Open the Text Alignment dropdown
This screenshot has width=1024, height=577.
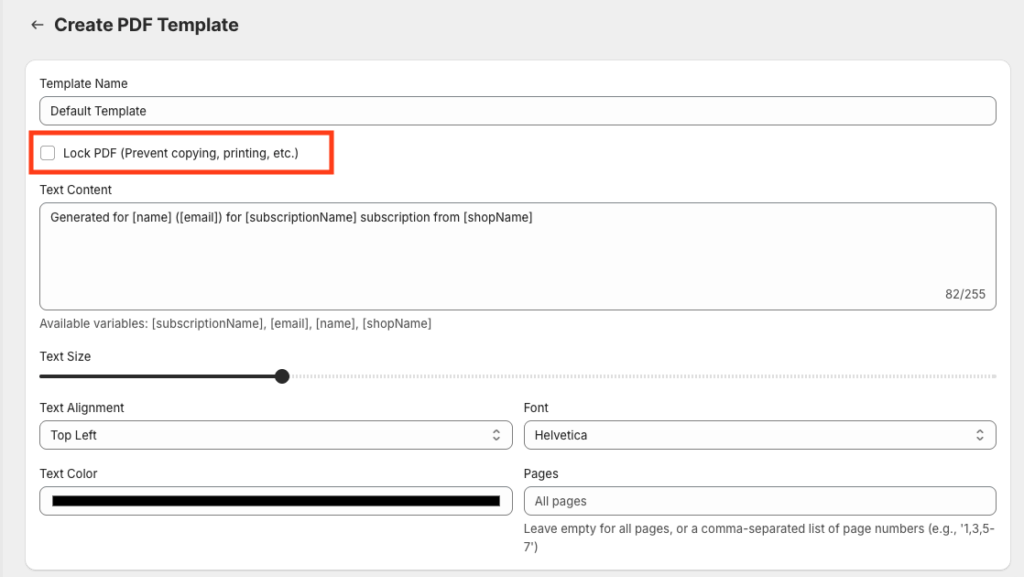[276, 435]
